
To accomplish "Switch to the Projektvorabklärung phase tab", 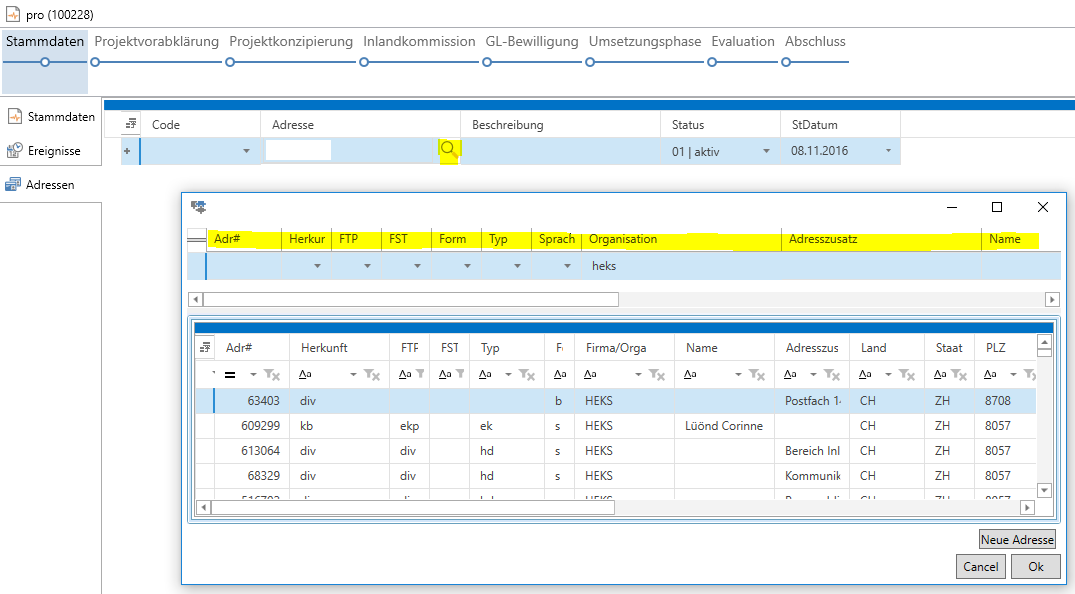I will pyautogui.click(x=156, y=42).
